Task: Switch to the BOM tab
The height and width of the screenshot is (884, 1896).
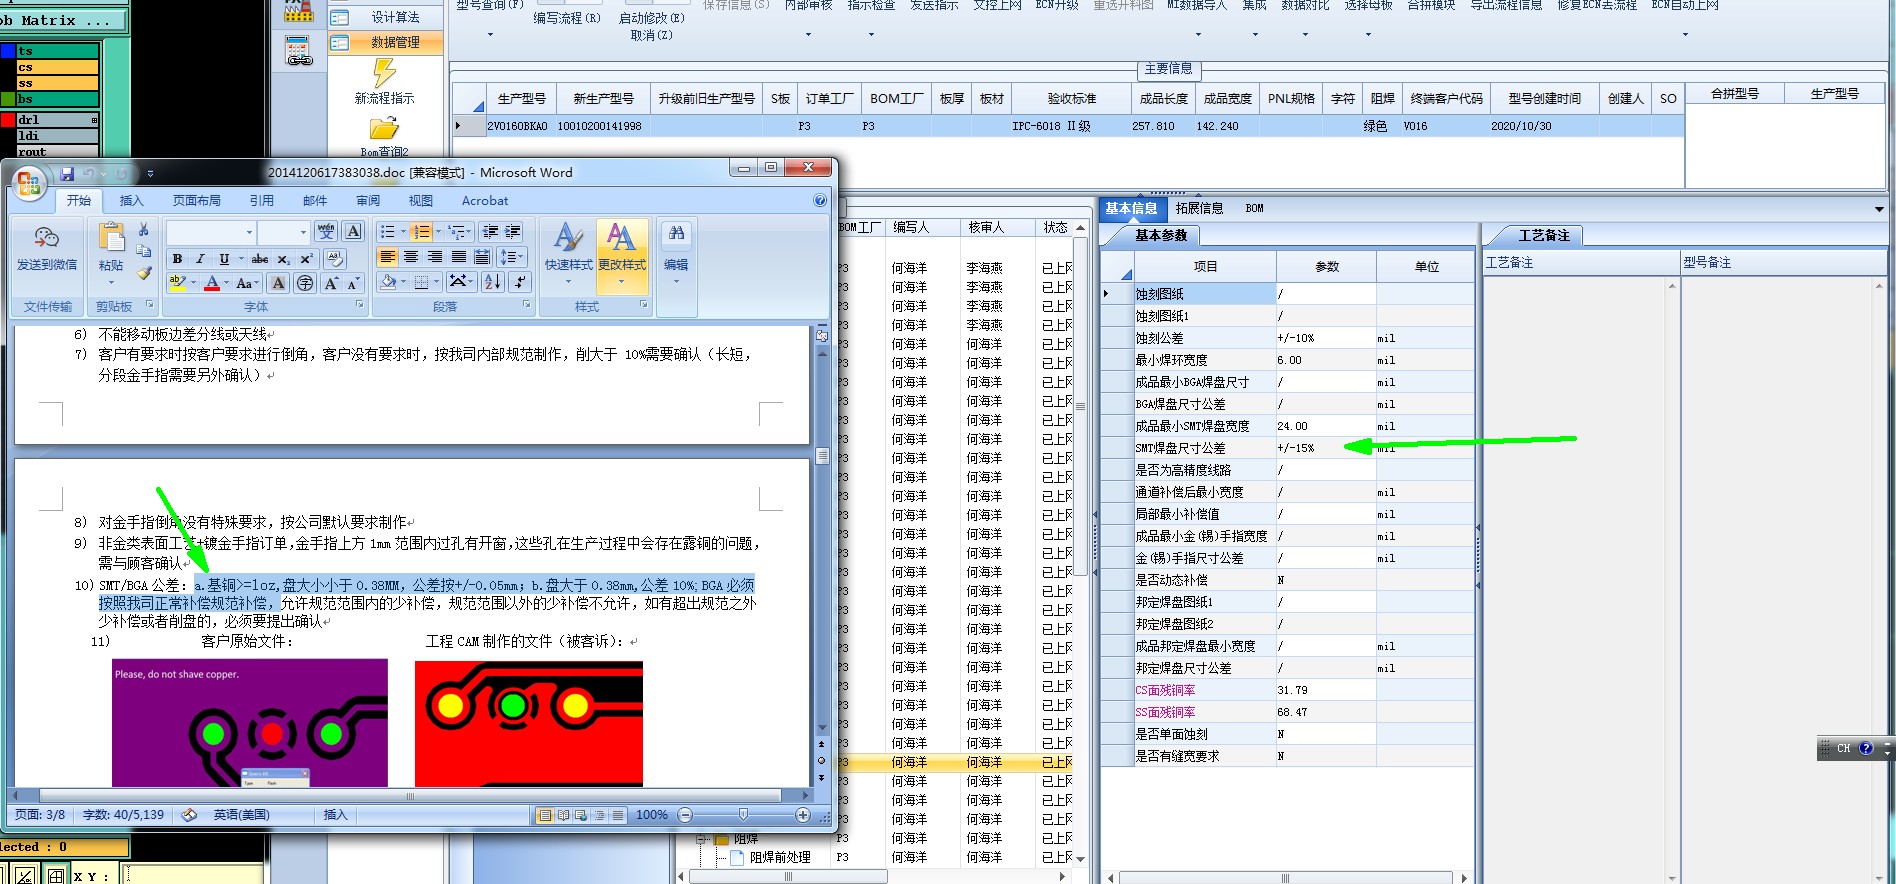Action: click(x=1254, y=208)
